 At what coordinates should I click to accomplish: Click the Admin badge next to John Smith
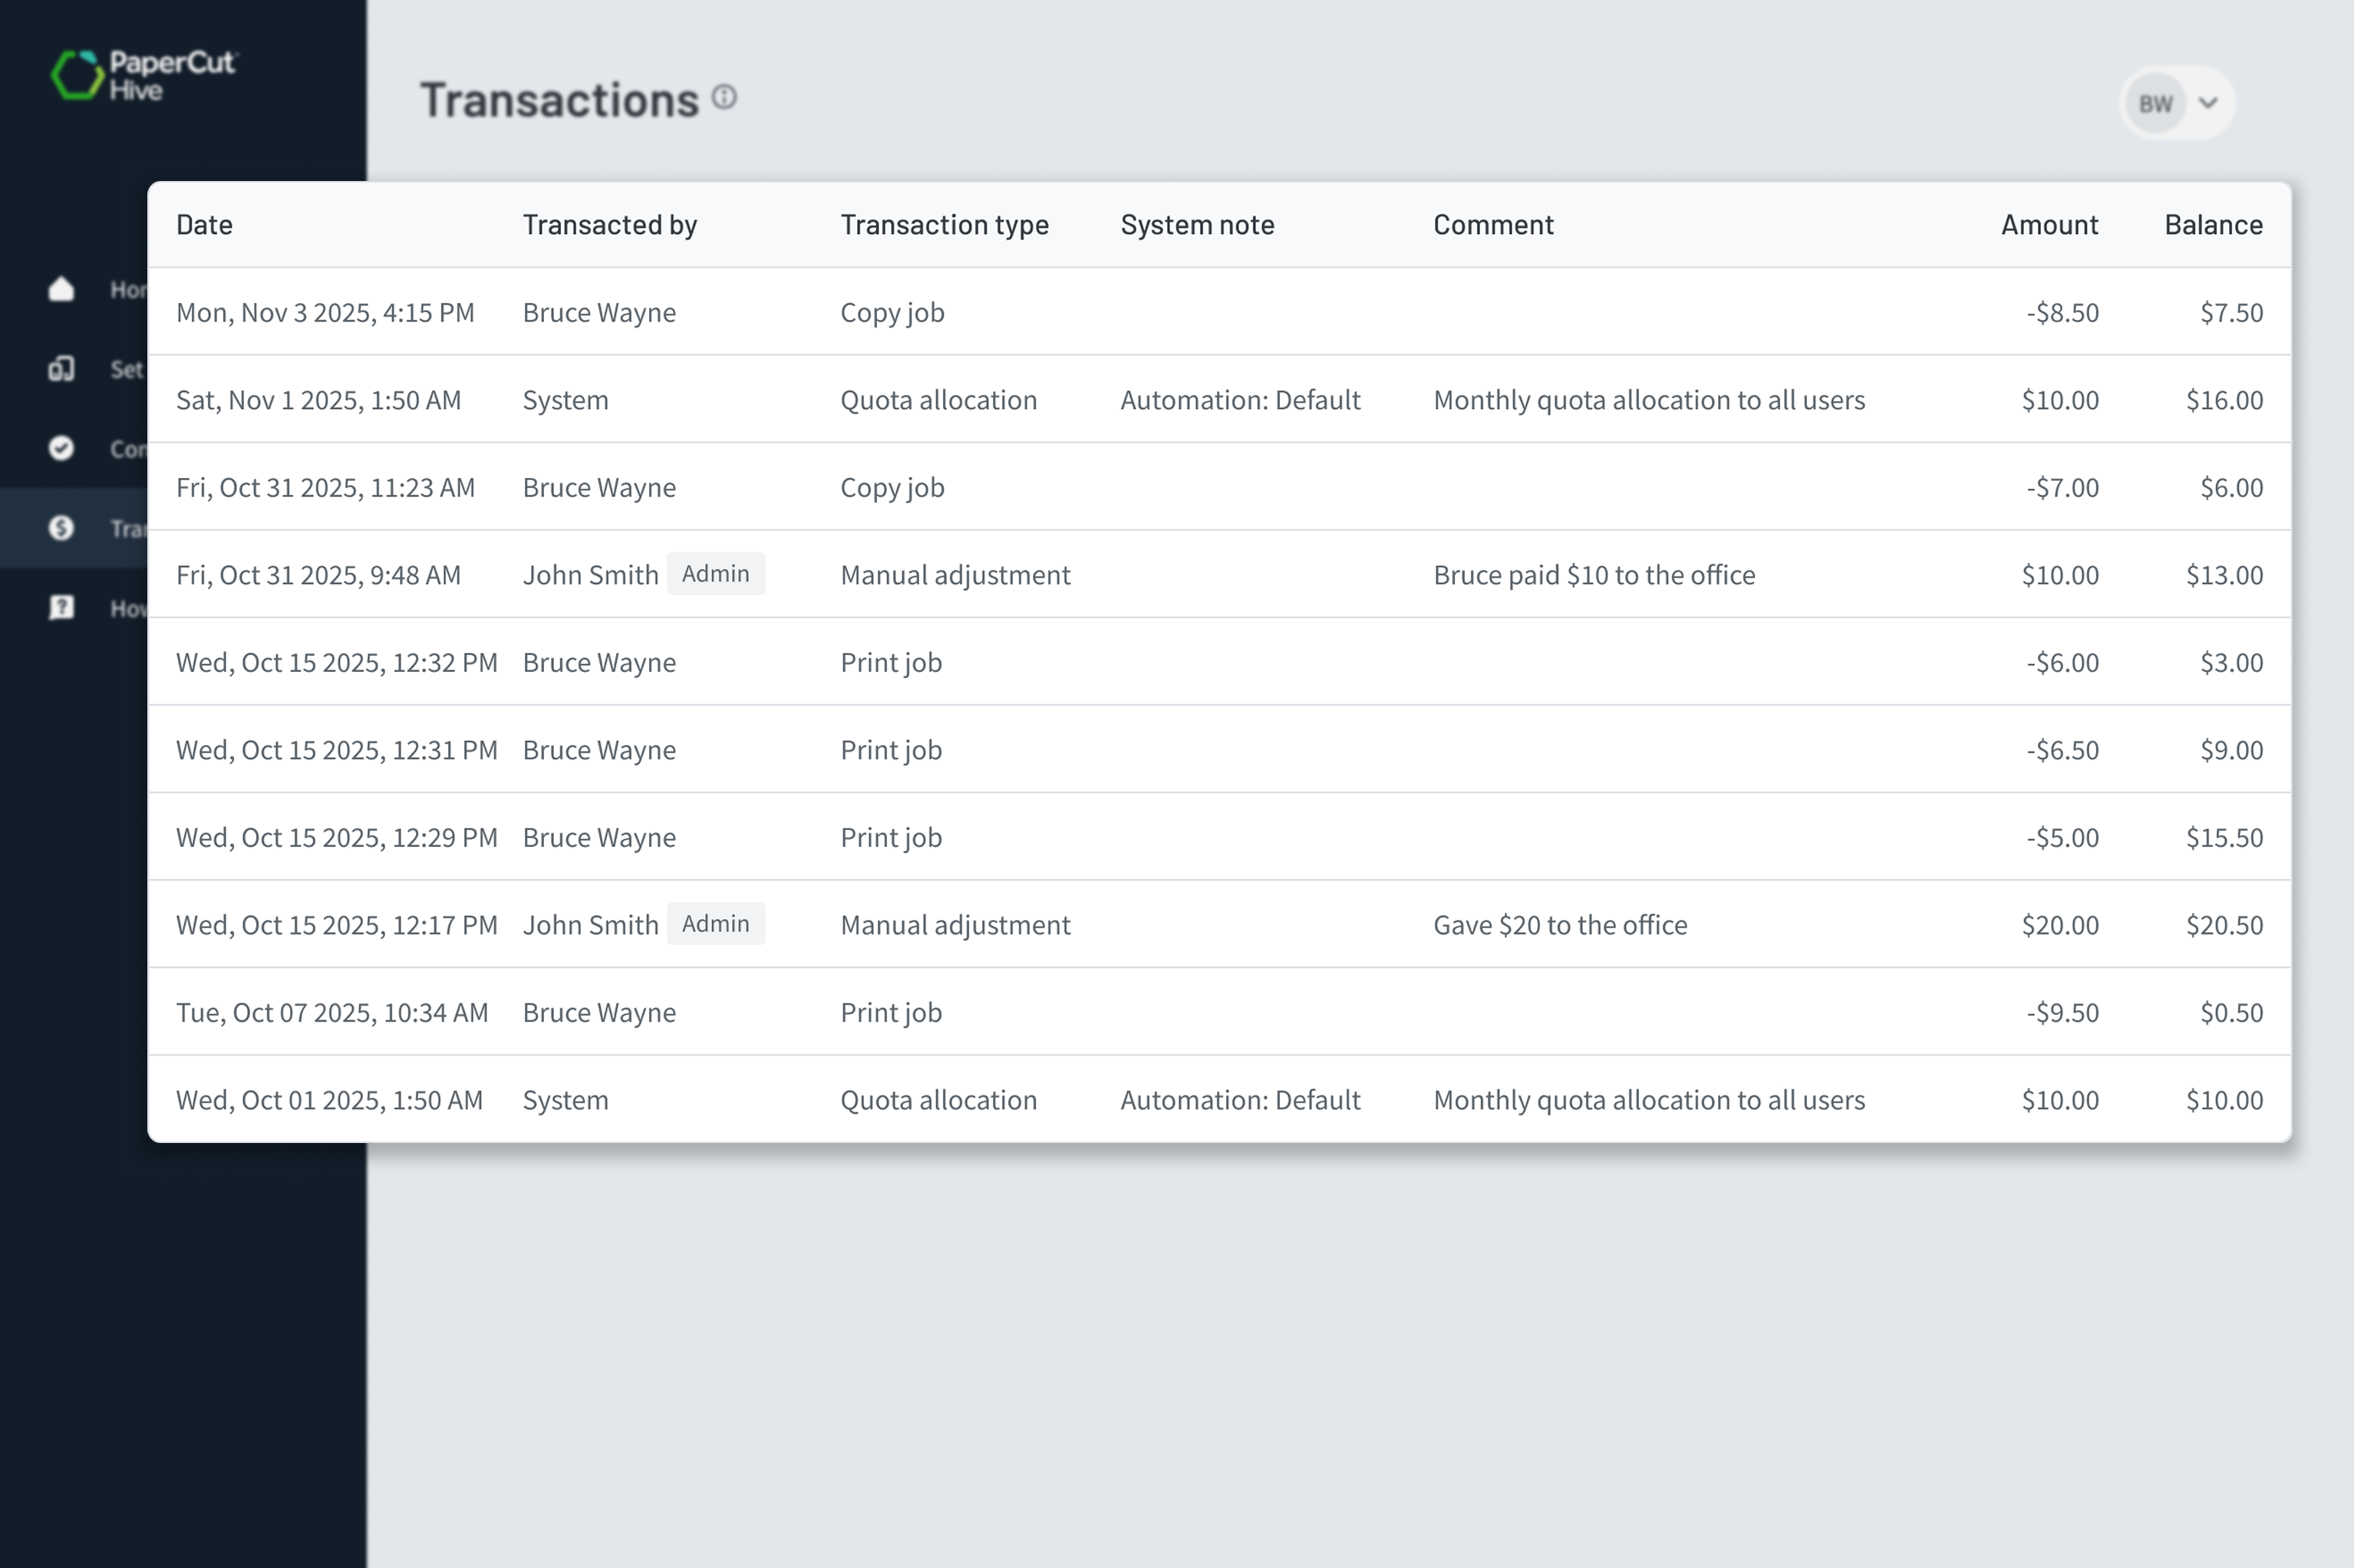(716, 573)
